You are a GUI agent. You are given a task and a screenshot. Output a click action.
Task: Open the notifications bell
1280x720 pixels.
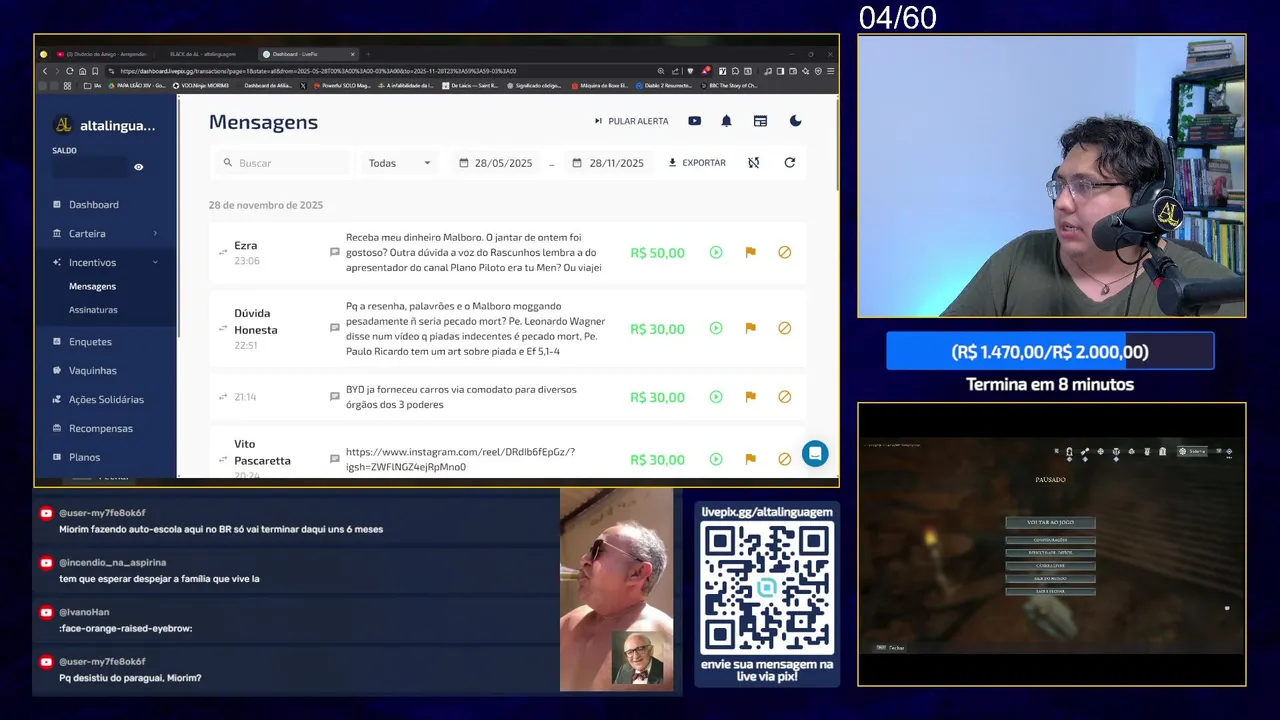(x=727, y=121)
